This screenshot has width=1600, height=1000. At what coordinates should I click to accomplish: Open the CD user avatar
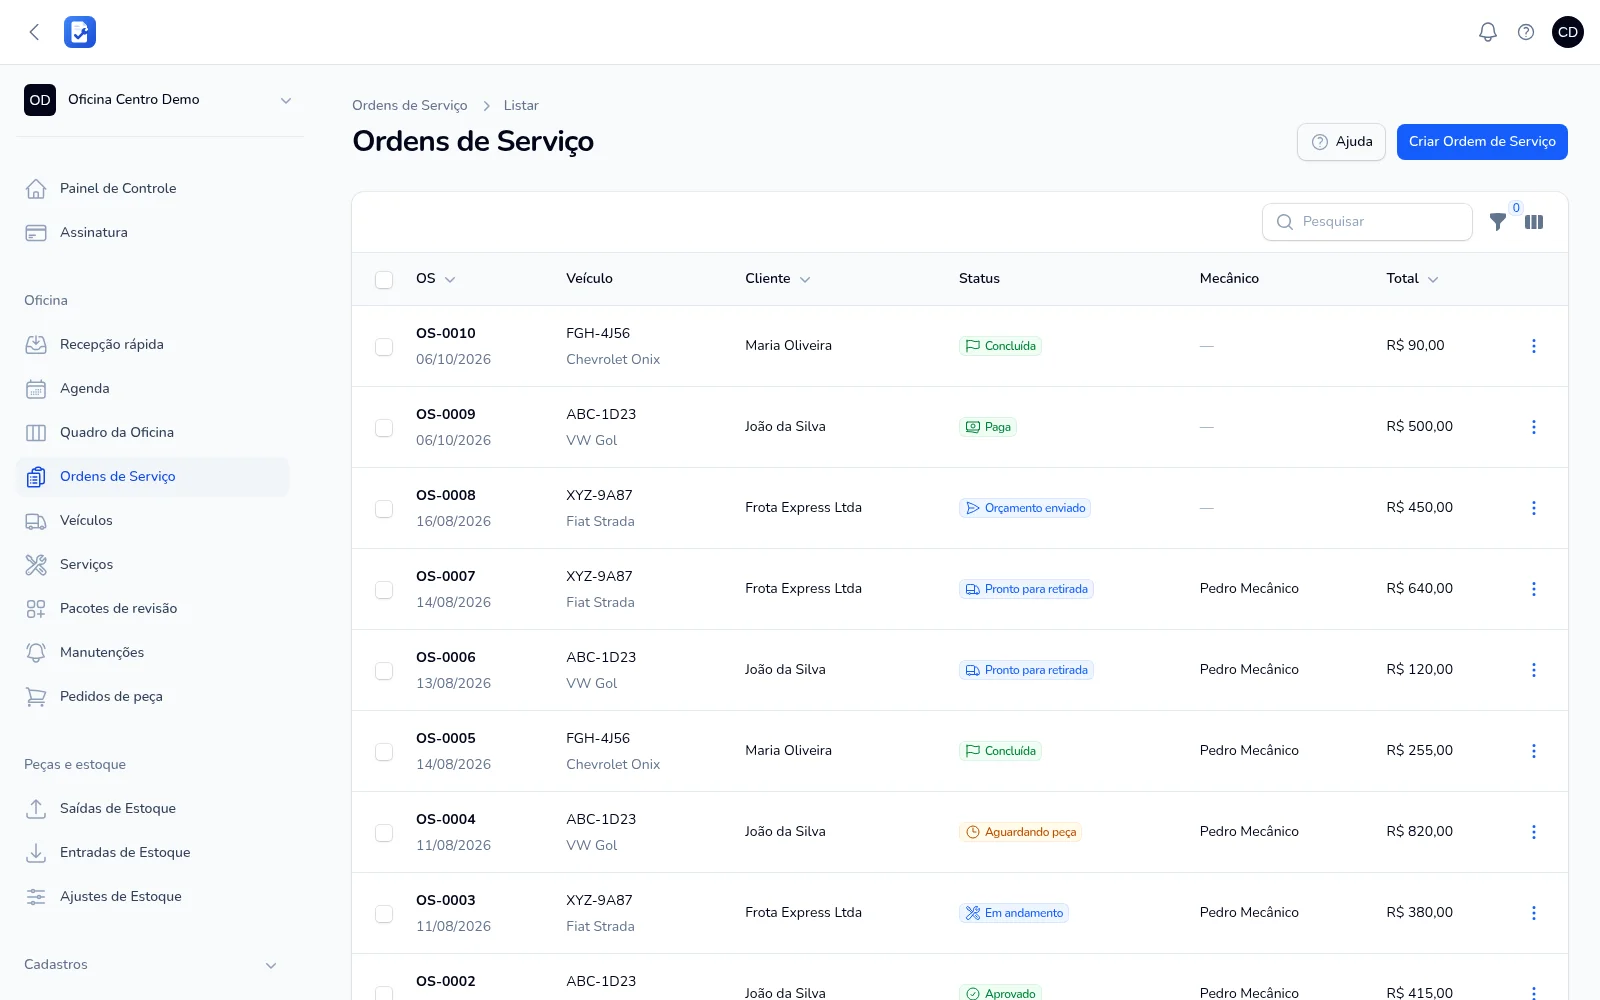click(1568, 32)
